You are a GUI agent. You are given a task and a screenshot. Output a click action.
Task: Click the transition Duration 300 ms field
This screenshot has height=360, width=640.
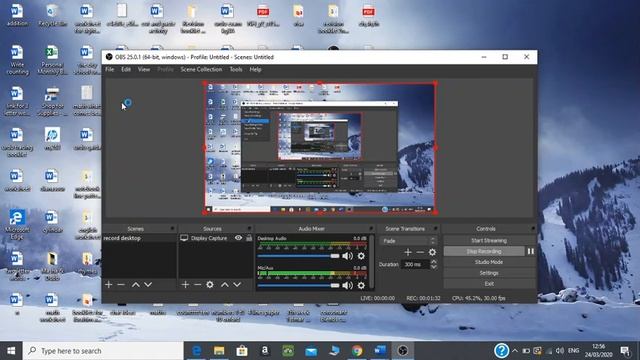[x=416, y=264]
